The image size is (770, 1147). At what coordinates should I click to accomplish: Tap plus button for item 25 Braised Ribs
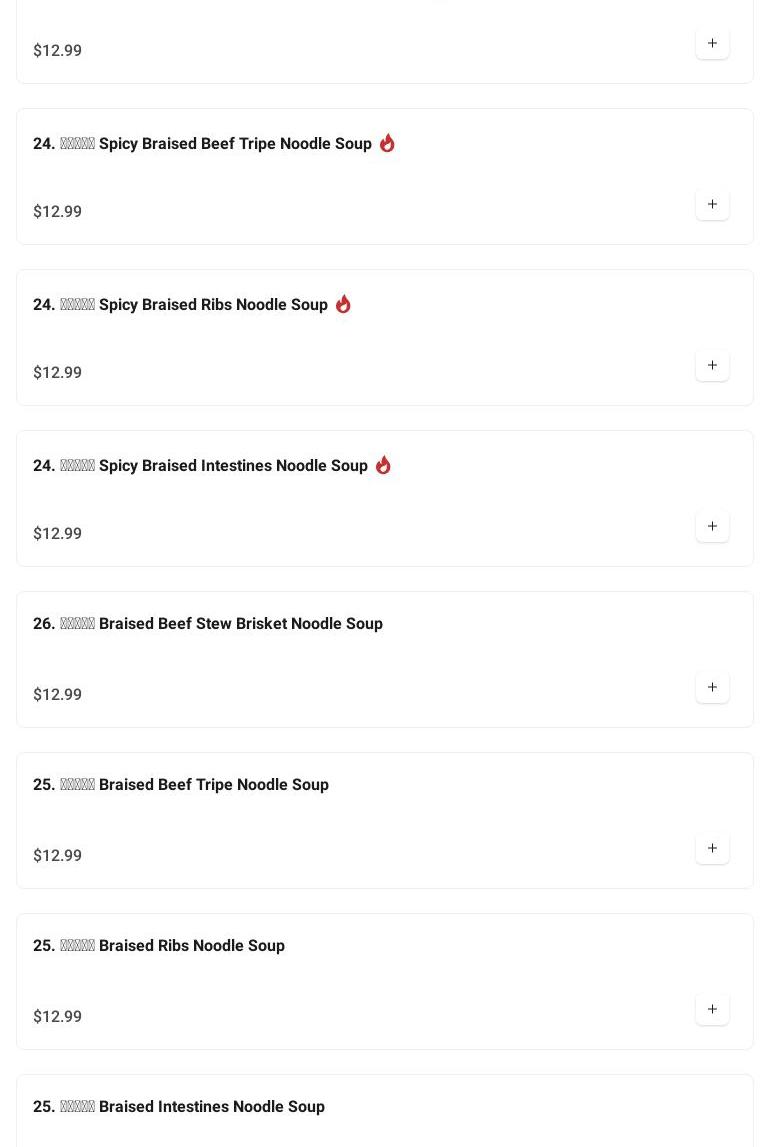tap(712, 1010)
